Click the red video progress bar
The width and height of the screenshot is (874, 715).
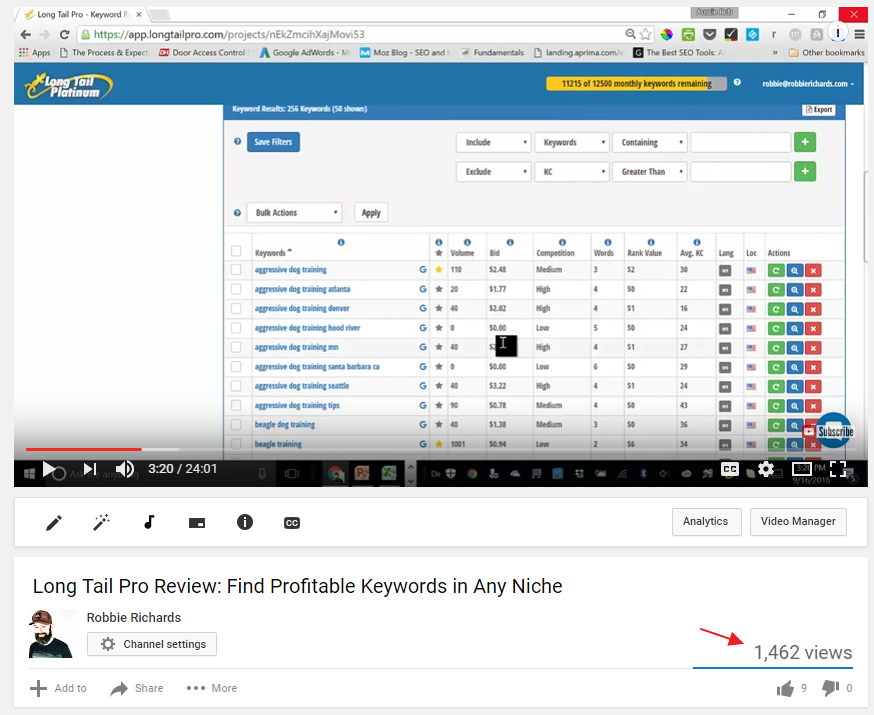click(83, 449)
